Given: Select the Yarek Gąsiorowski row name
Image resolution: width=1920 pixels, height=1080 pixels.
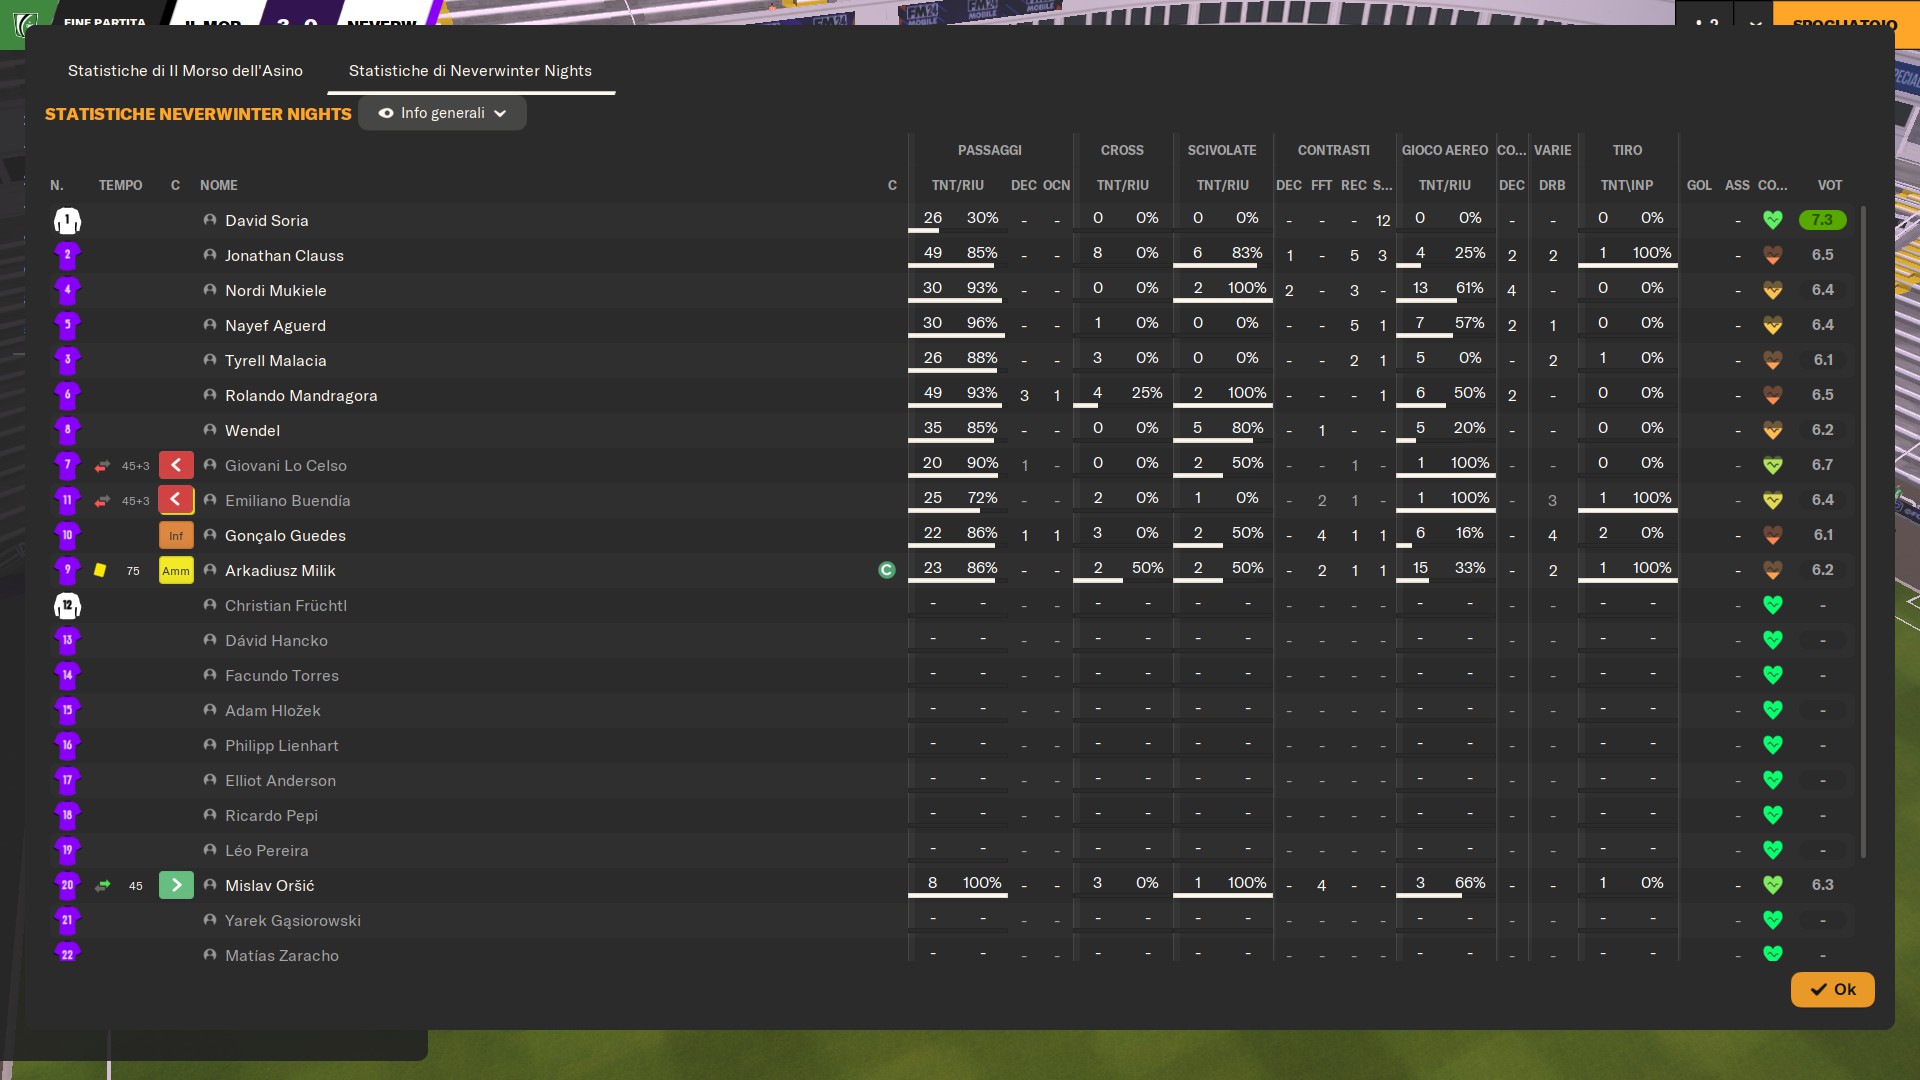Looking at the screenshot, I should pos(293,920).
